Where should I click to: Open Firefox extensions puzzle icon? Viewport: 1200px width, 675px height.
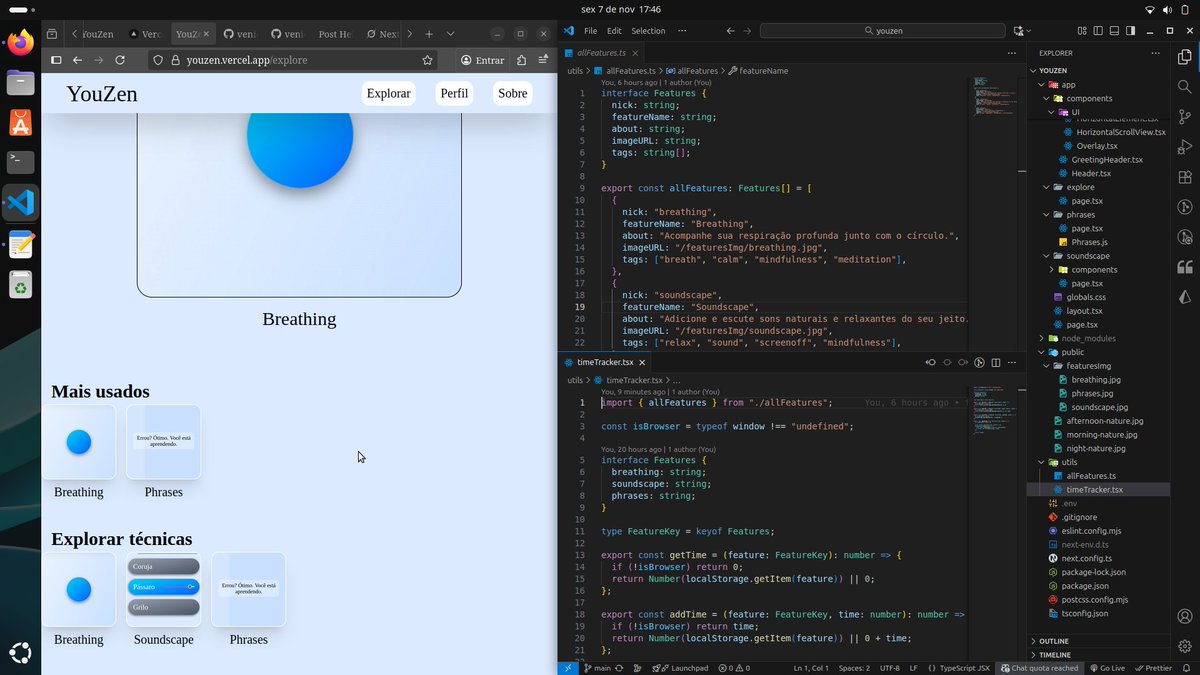521,60
